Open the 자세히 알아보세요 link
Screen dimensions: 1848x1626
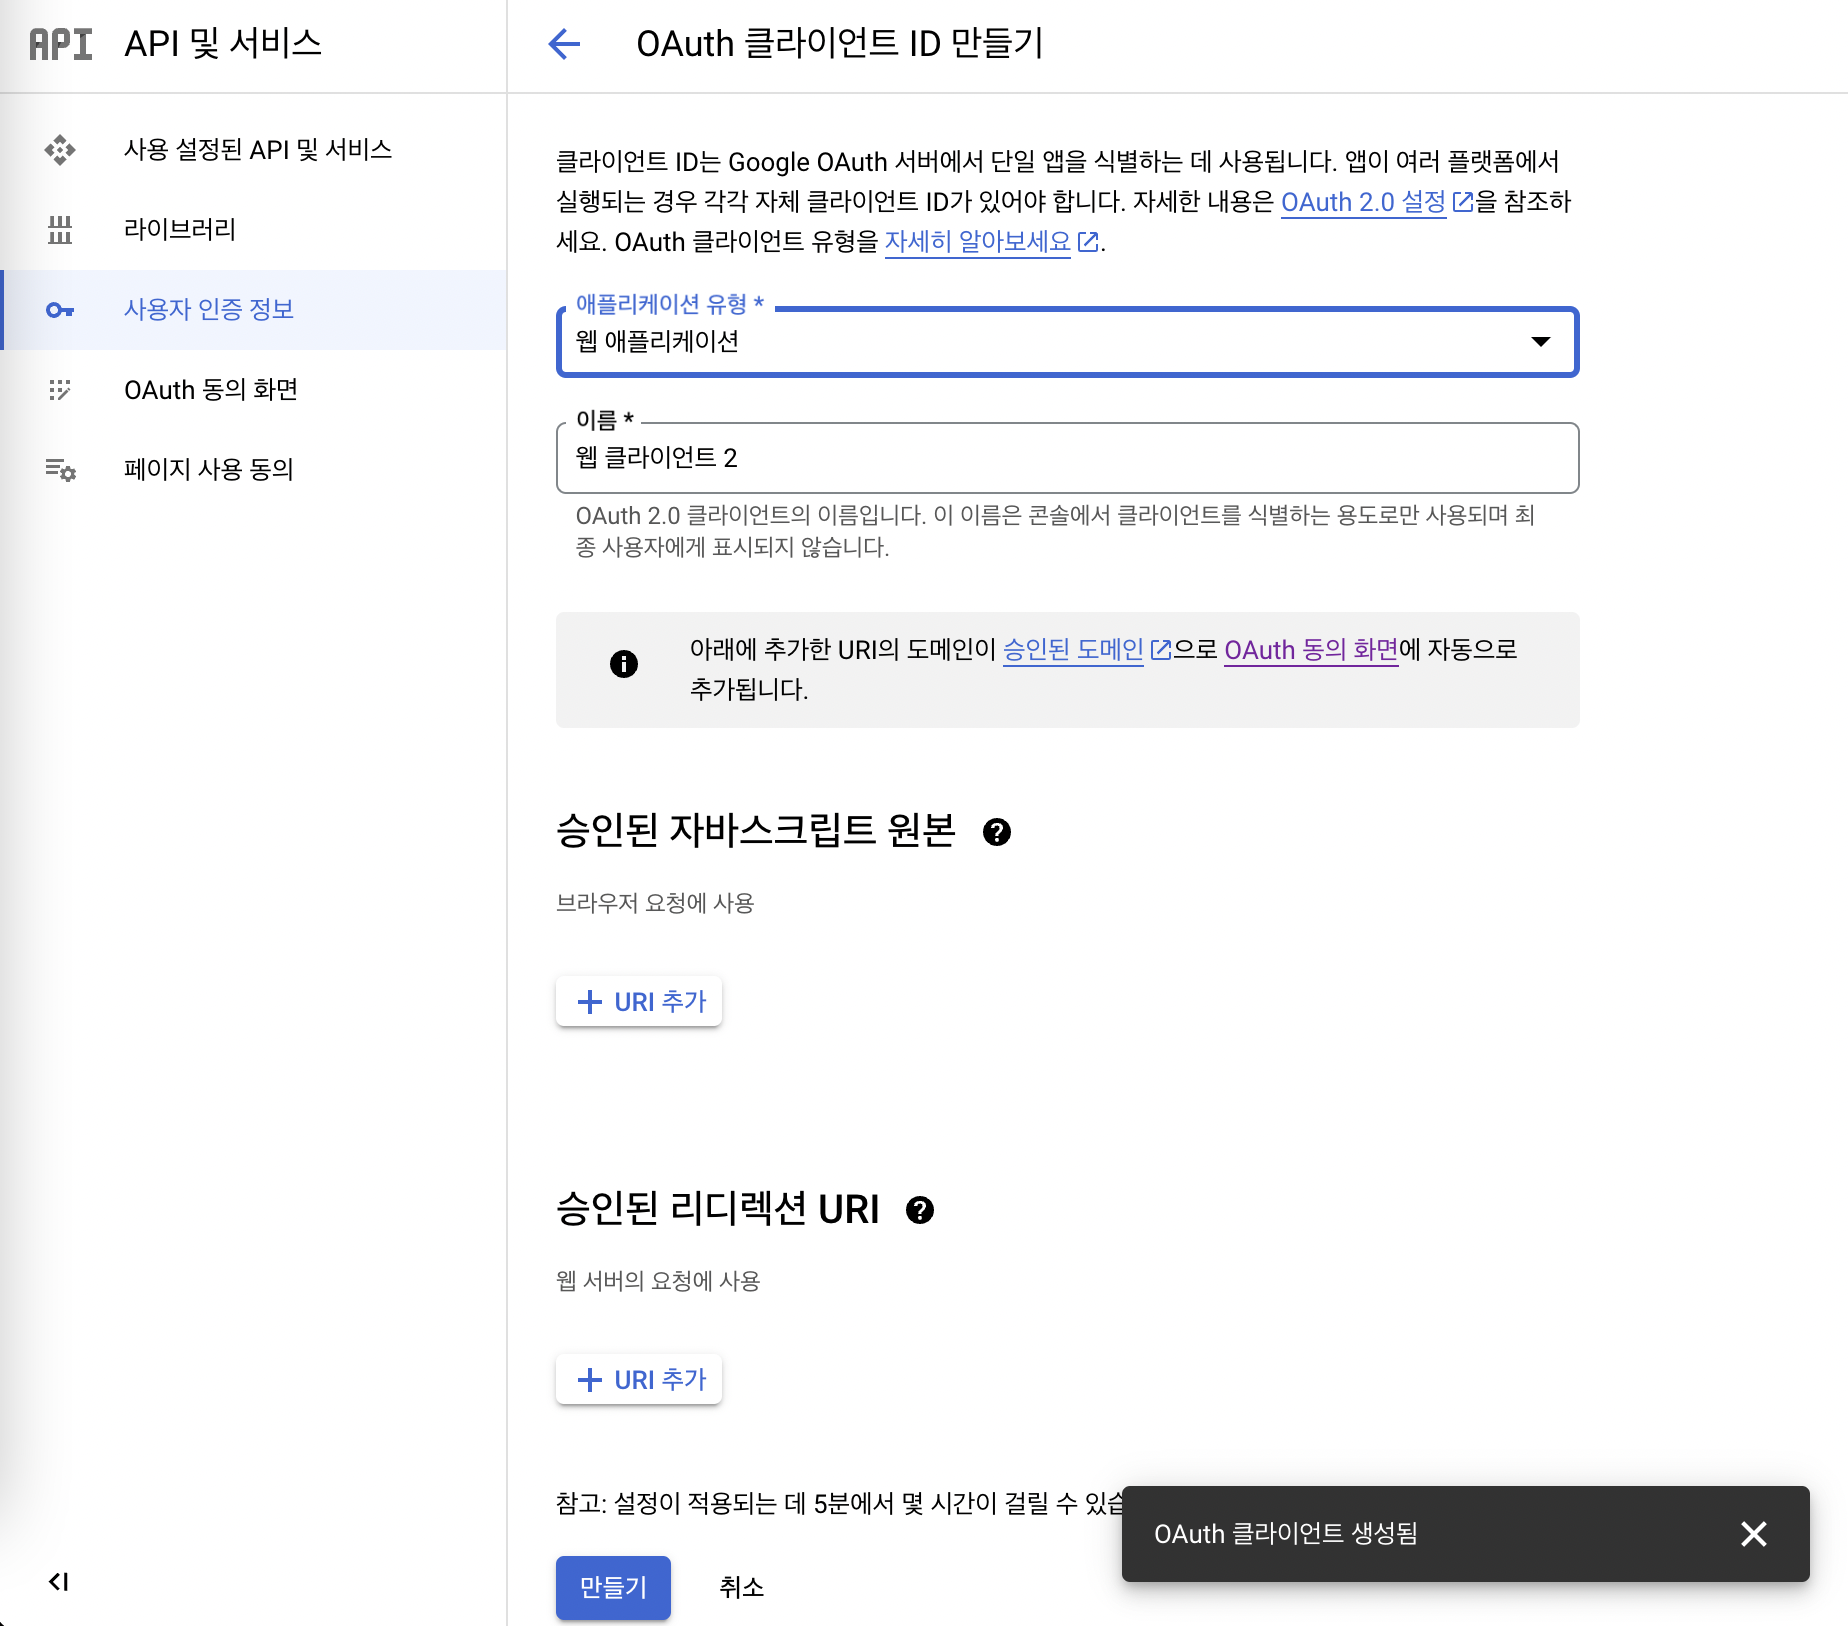coord(977,242)
